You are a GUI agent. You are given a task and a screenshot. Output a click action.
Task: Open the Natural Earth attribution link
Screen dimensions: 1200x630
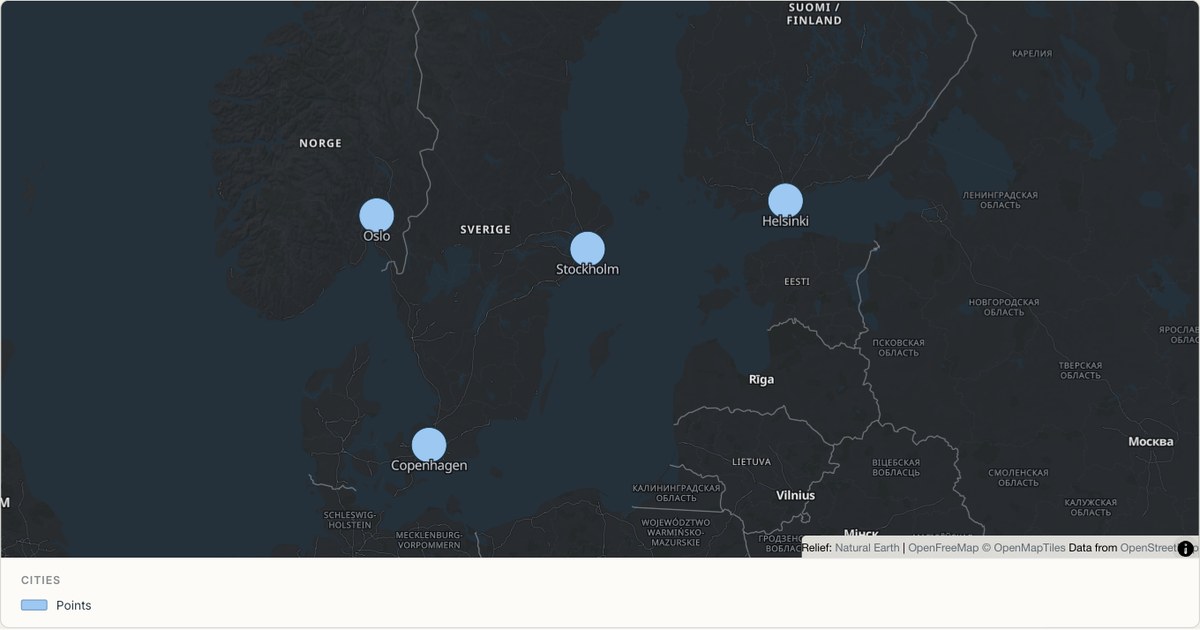pyautogui.click(x=867, y=548)
